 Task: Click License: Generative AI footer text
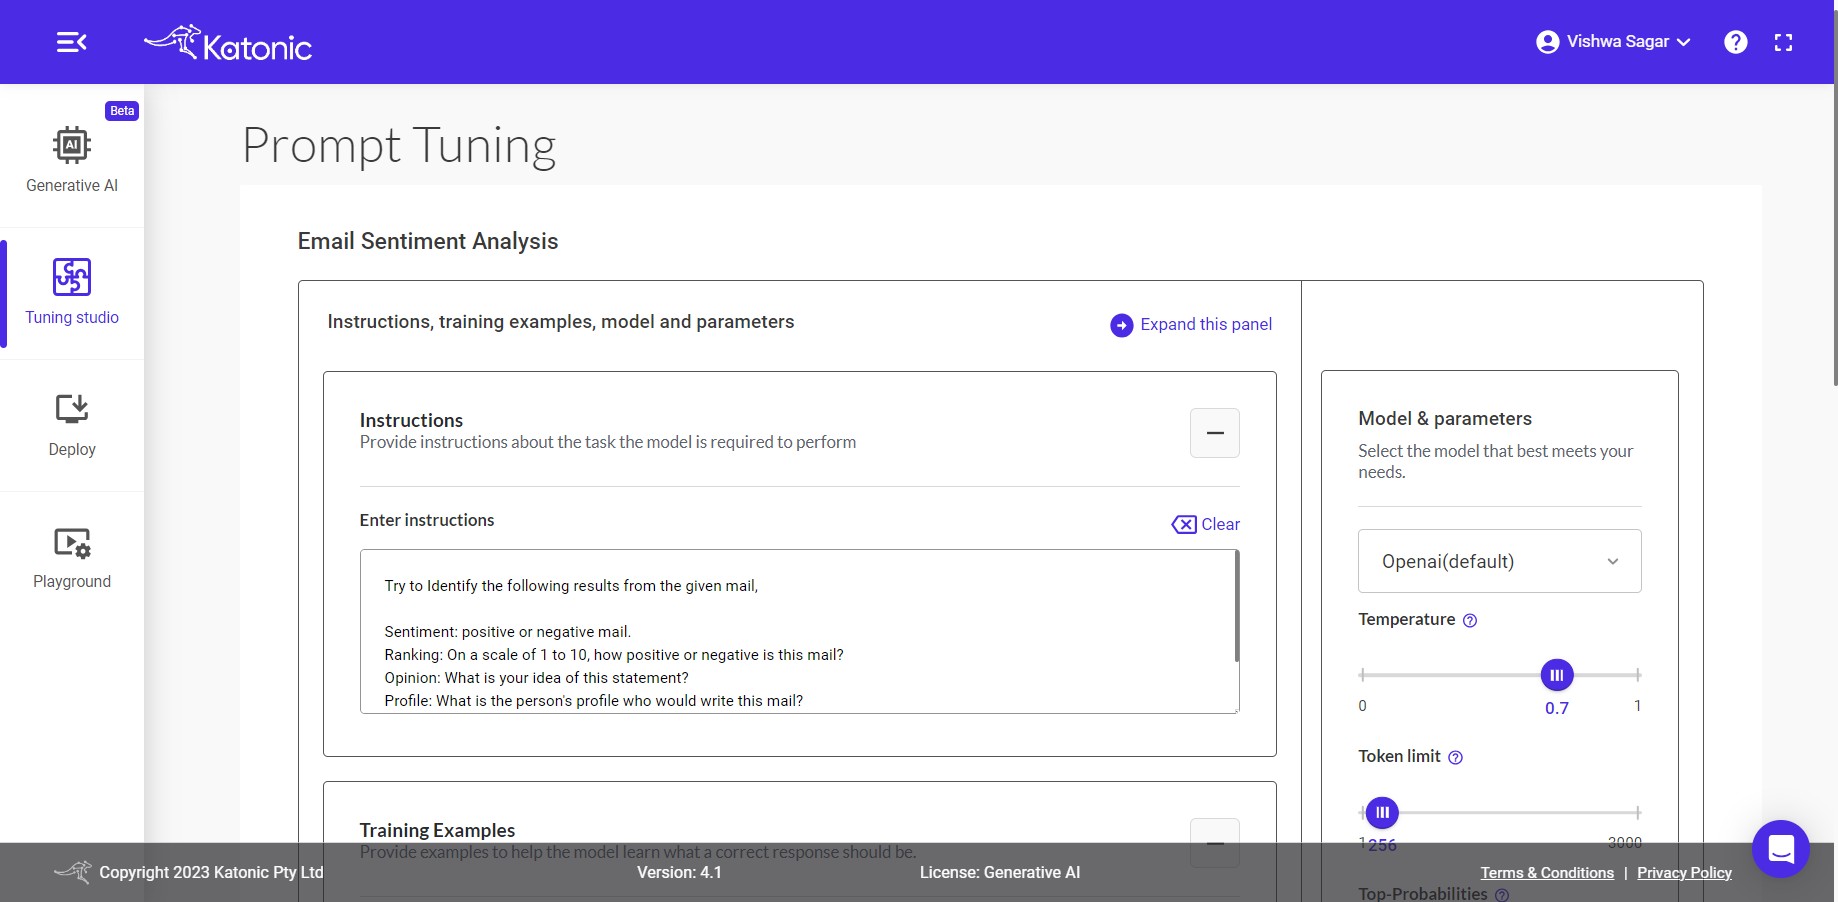coord(1000,872)
